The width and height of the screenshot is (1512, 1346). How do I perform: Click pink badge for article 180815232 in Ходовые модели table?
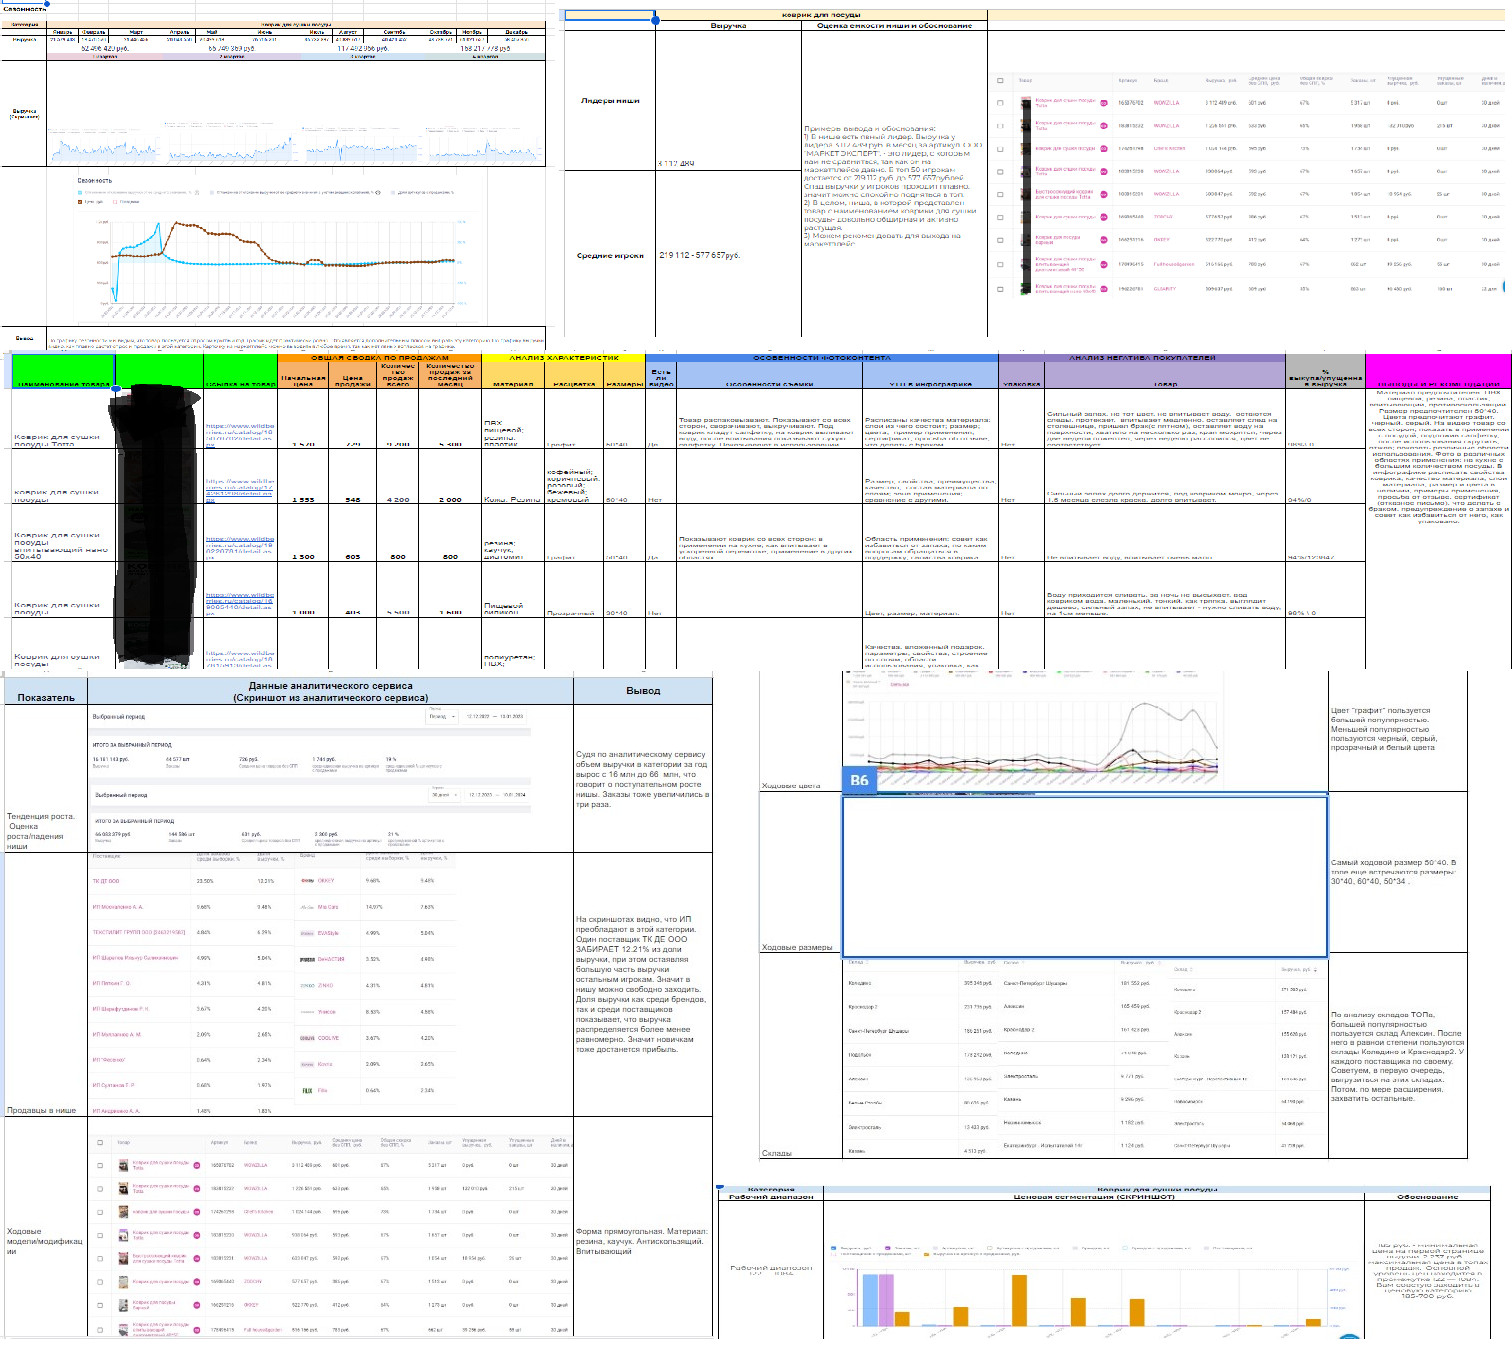coord(197,1189)
